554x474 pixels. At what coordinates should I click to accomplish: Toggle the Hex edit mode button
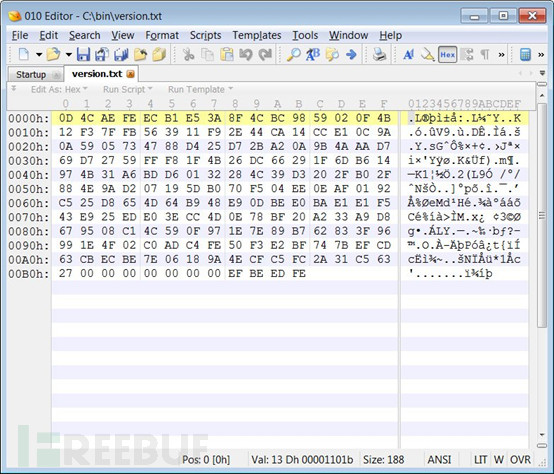click(x=447, y=54)
